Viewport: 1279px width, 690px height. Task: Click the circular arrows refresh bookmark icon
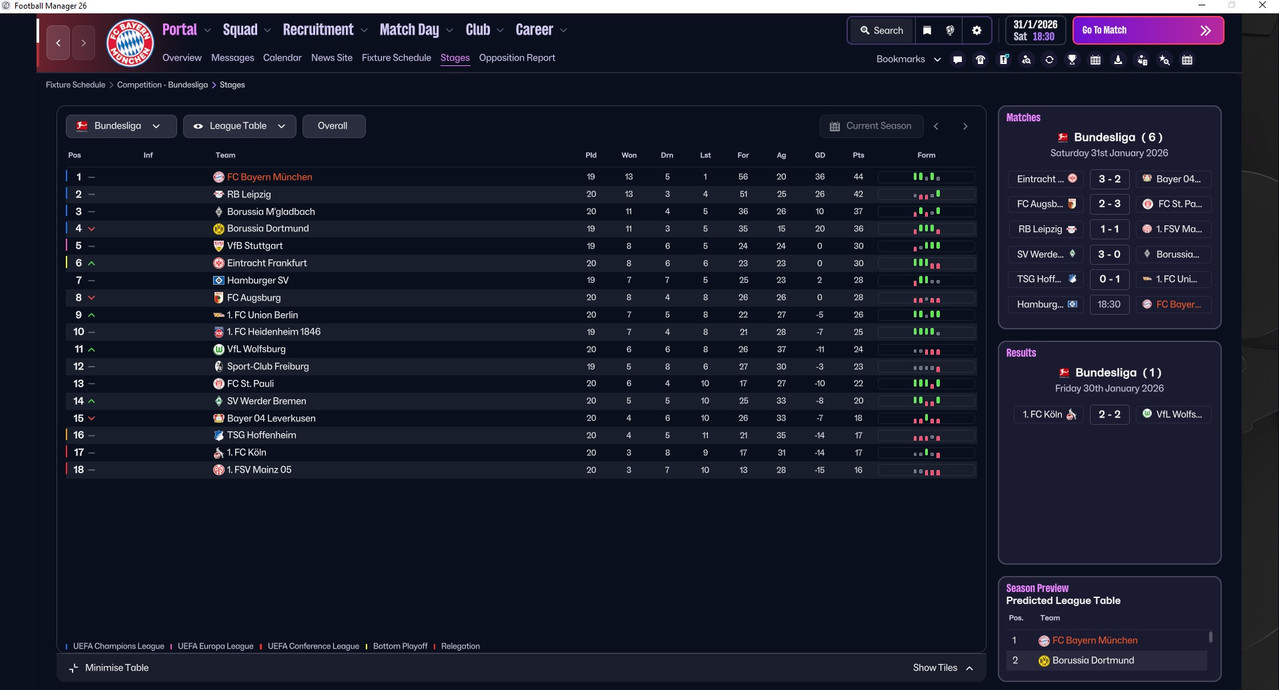click(x=1049, y=60)
